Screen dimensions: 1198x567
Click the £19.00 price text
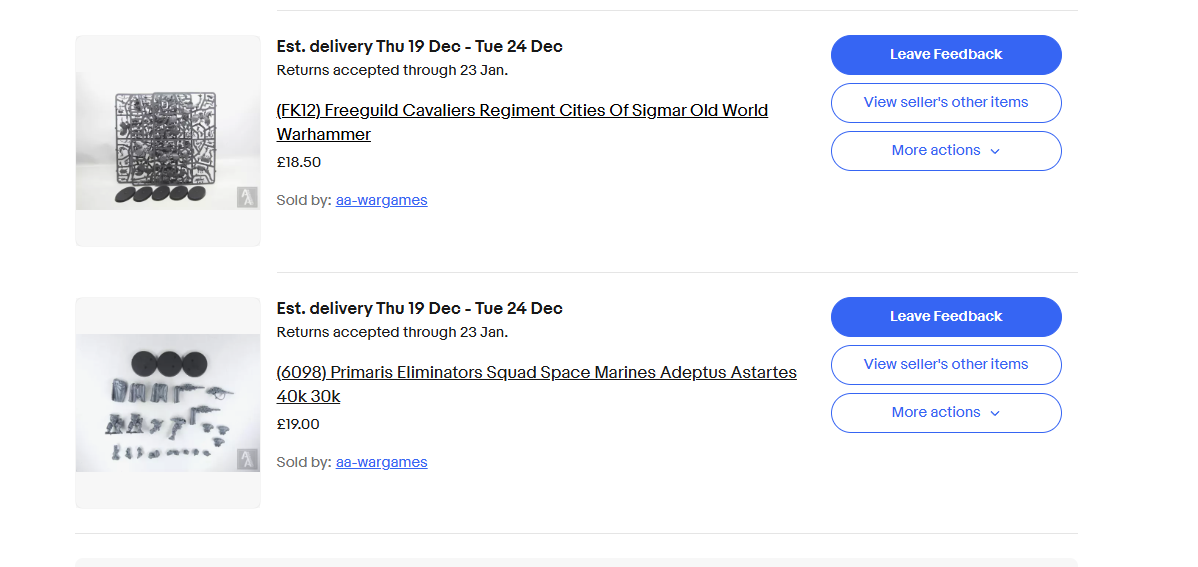pos(298,424)
